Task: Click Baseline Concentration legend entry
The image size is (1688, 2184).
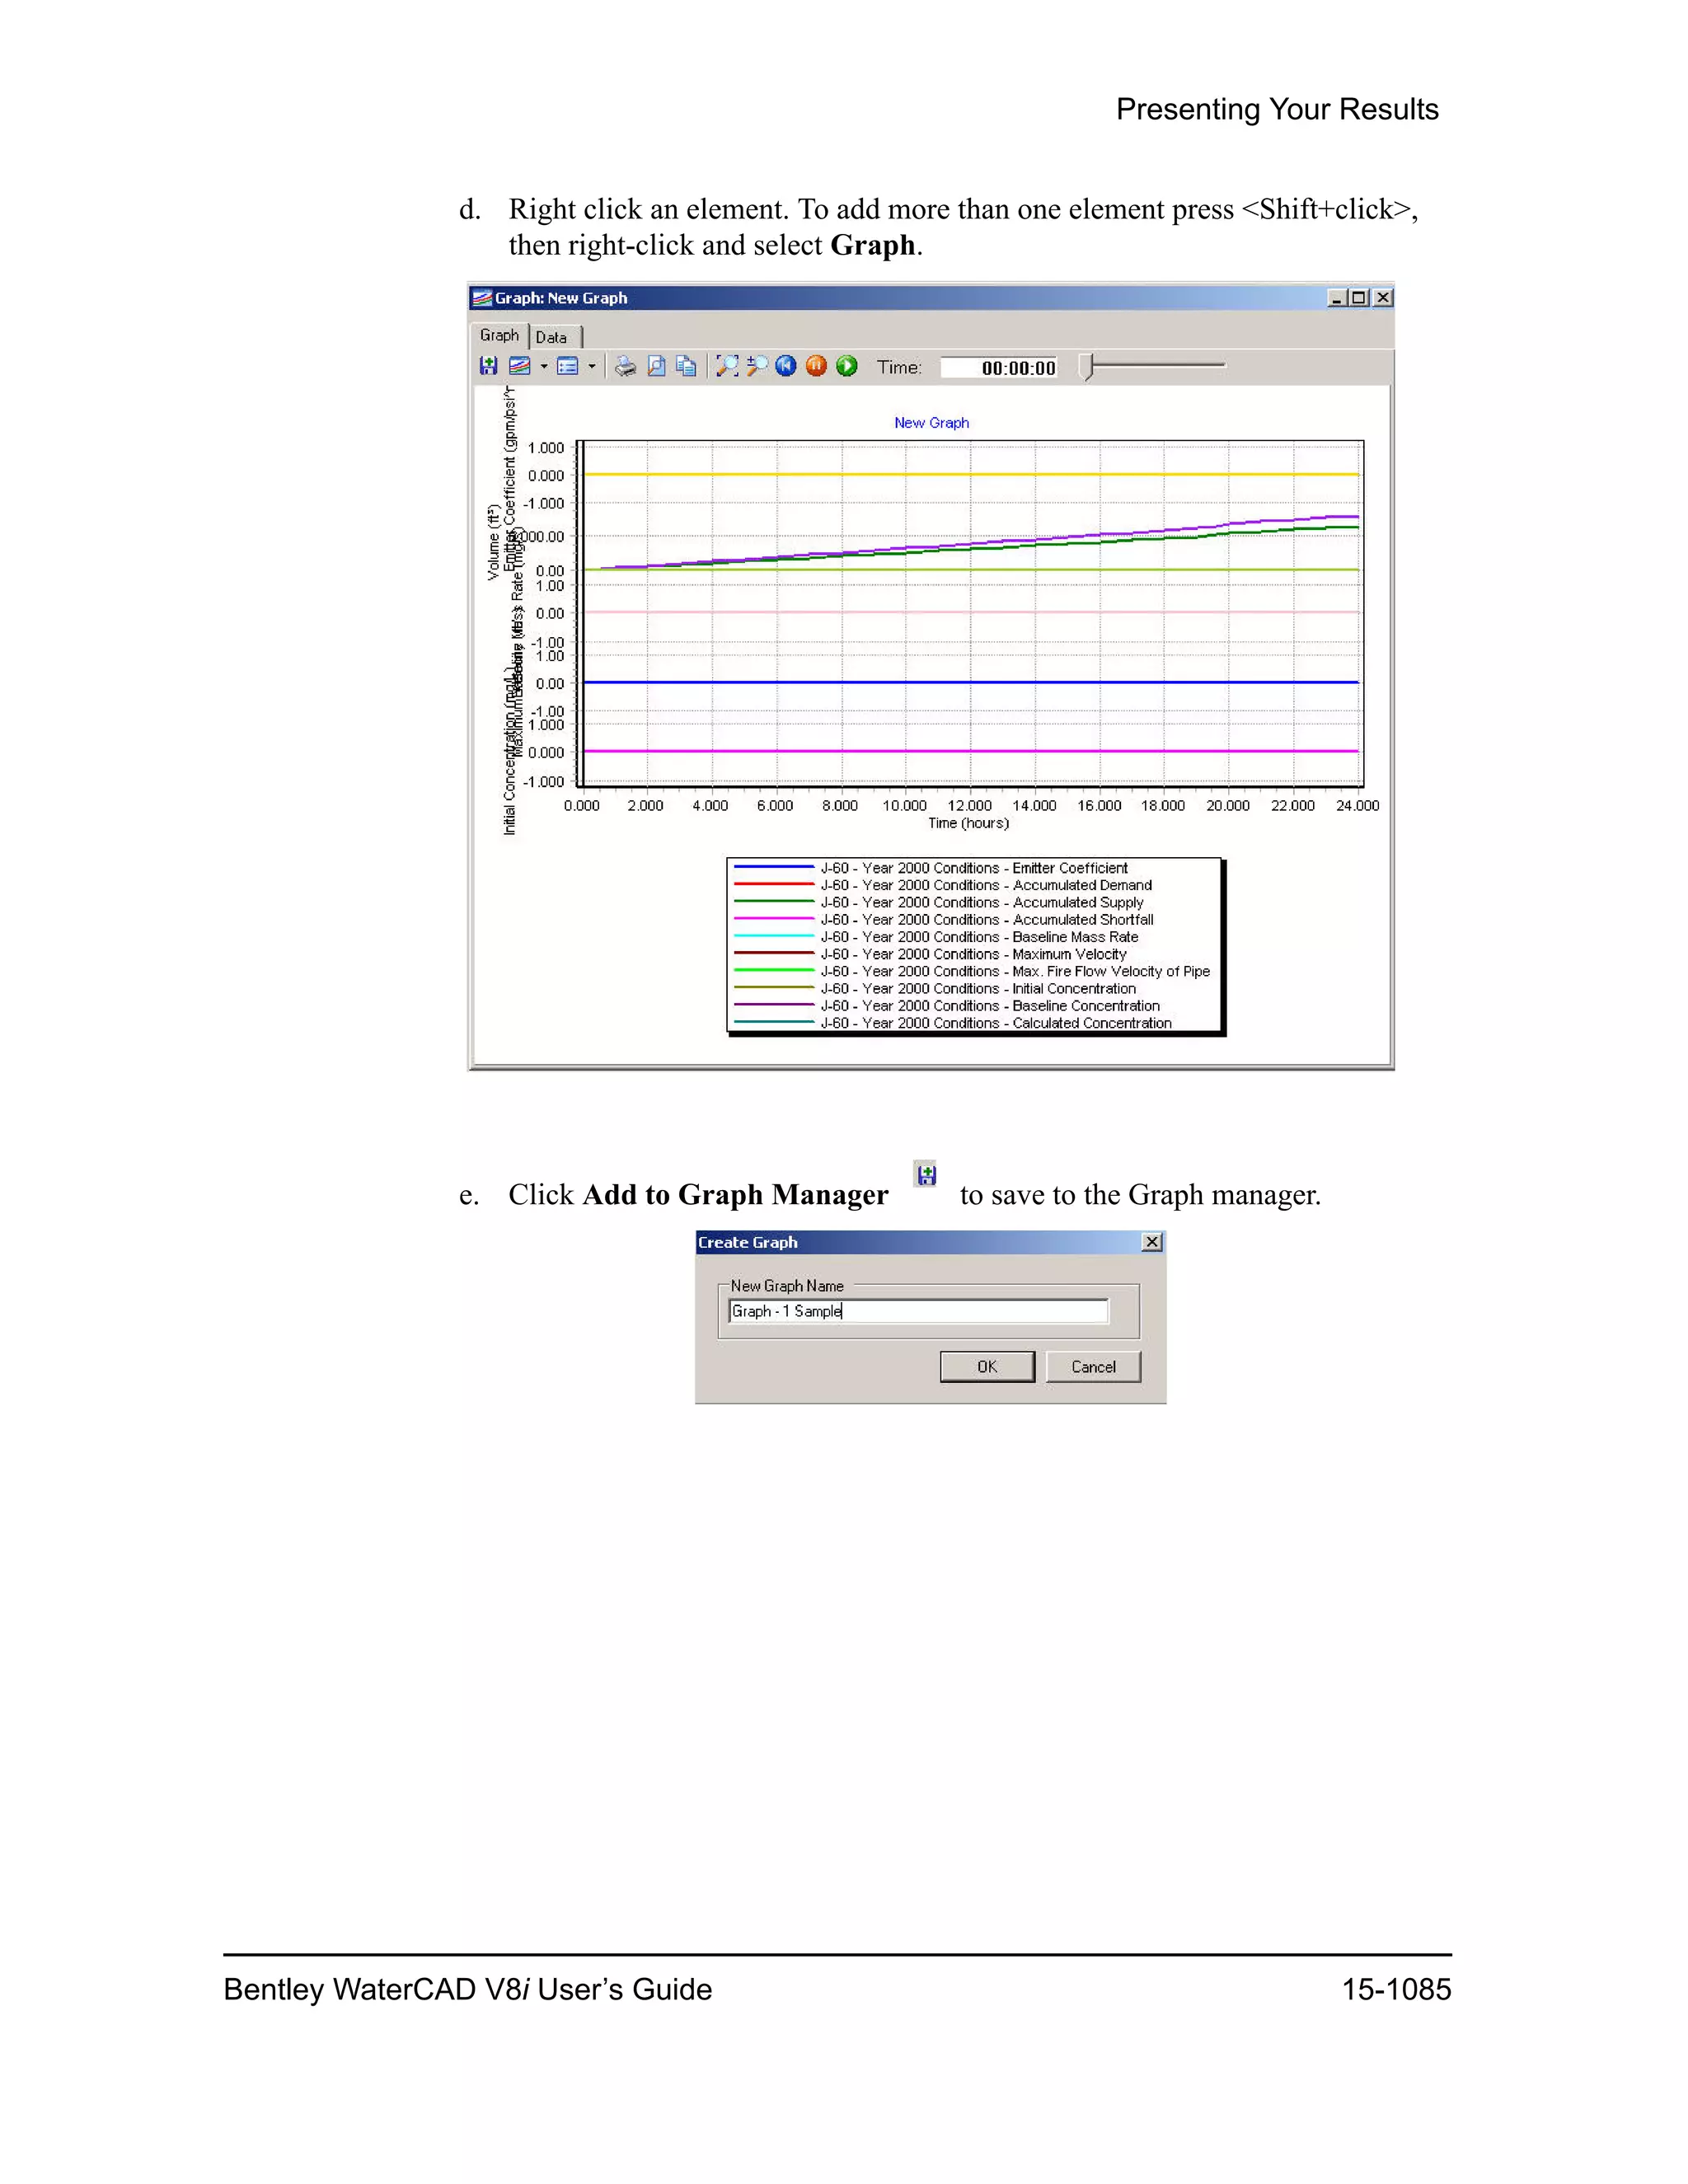Action: (x=946, y=1006)
